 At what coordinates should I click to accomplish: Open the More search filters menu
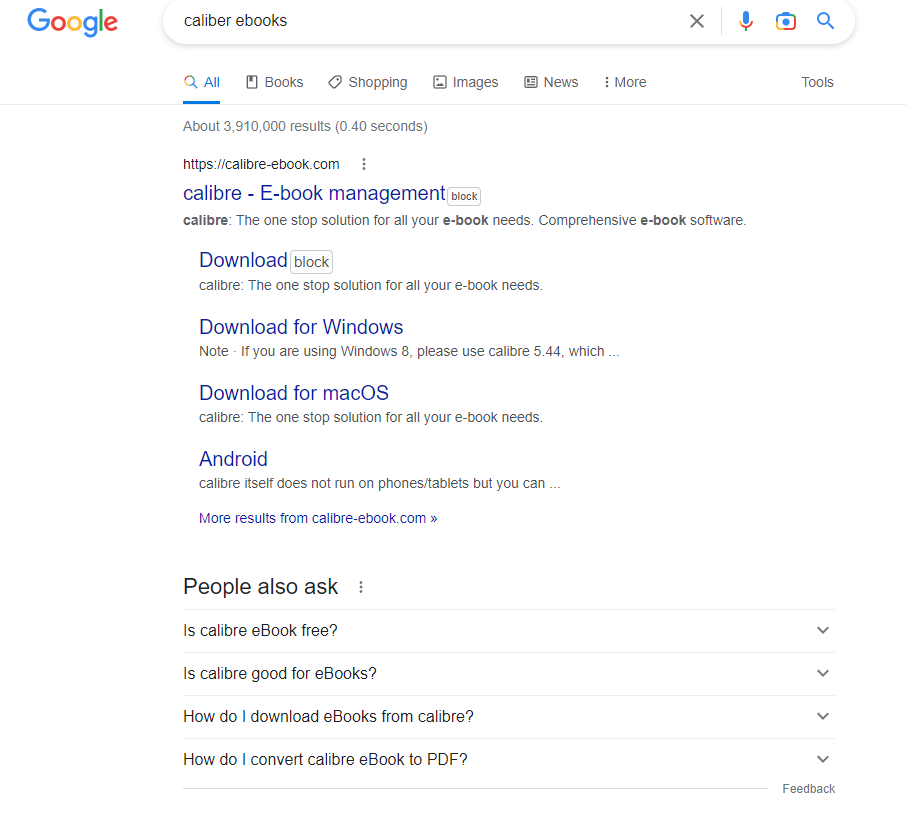pos(625,82)
